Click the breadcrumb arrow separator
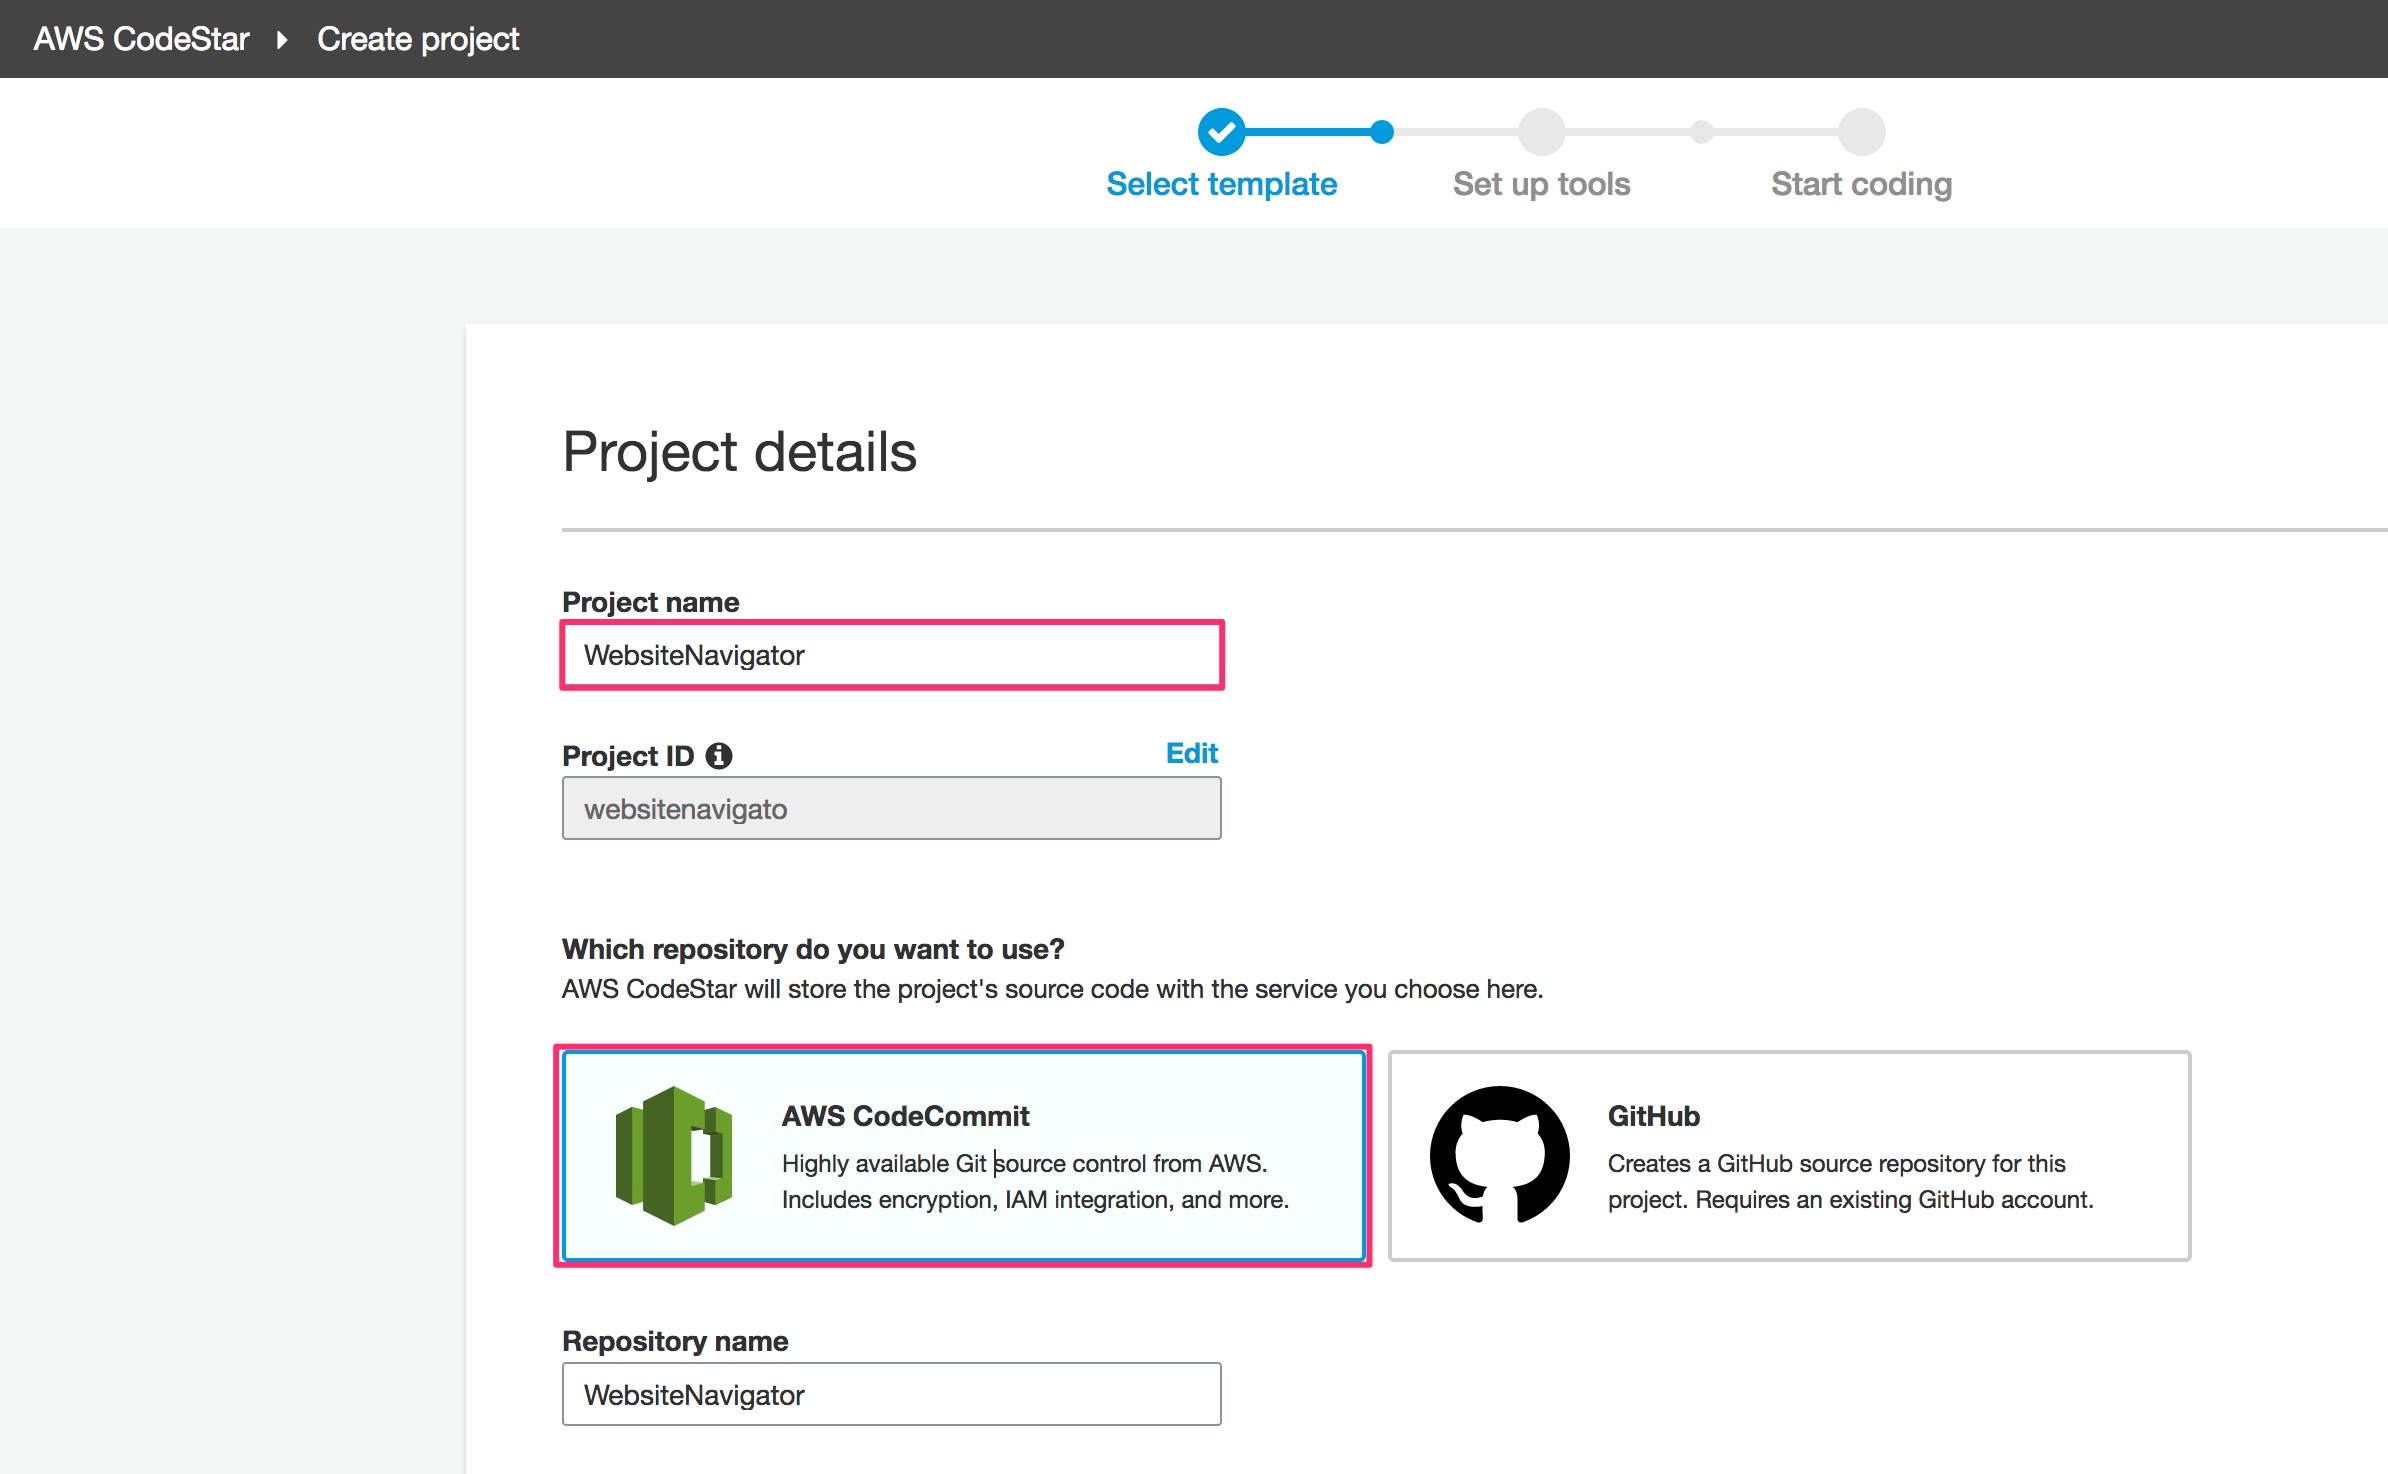Screen dimensions: 2388x1474 click(x=282, y=40)
